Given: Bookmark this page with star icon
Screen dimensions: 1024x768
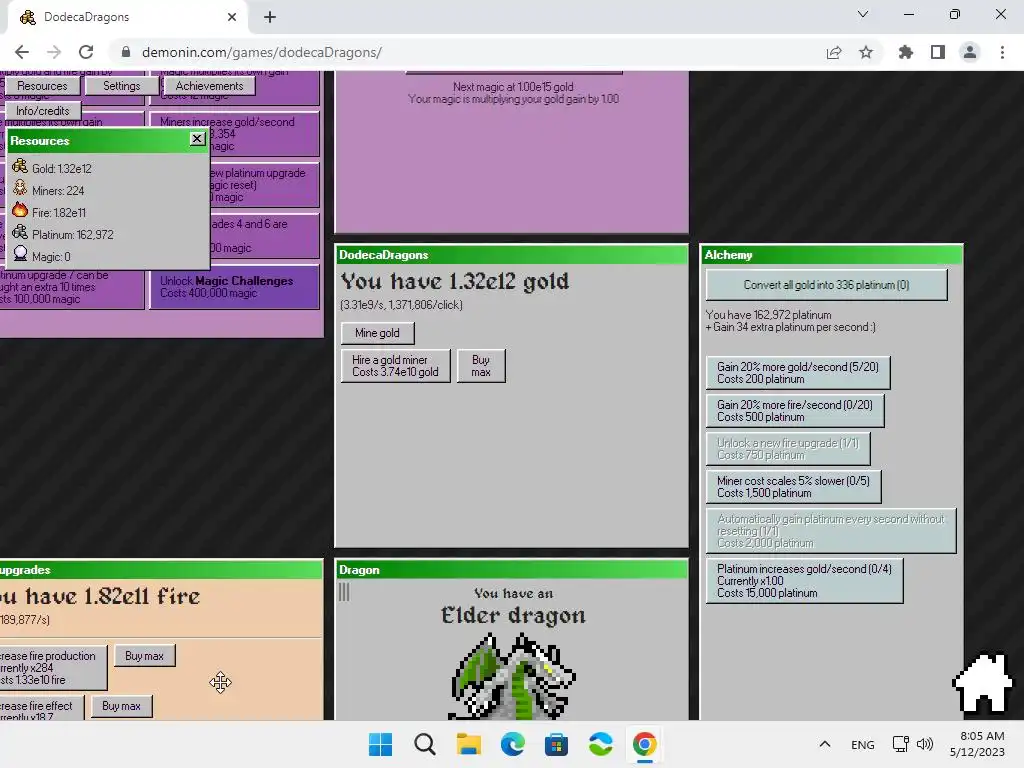Looking at the screenshot, I should click(x=866, y=52).
